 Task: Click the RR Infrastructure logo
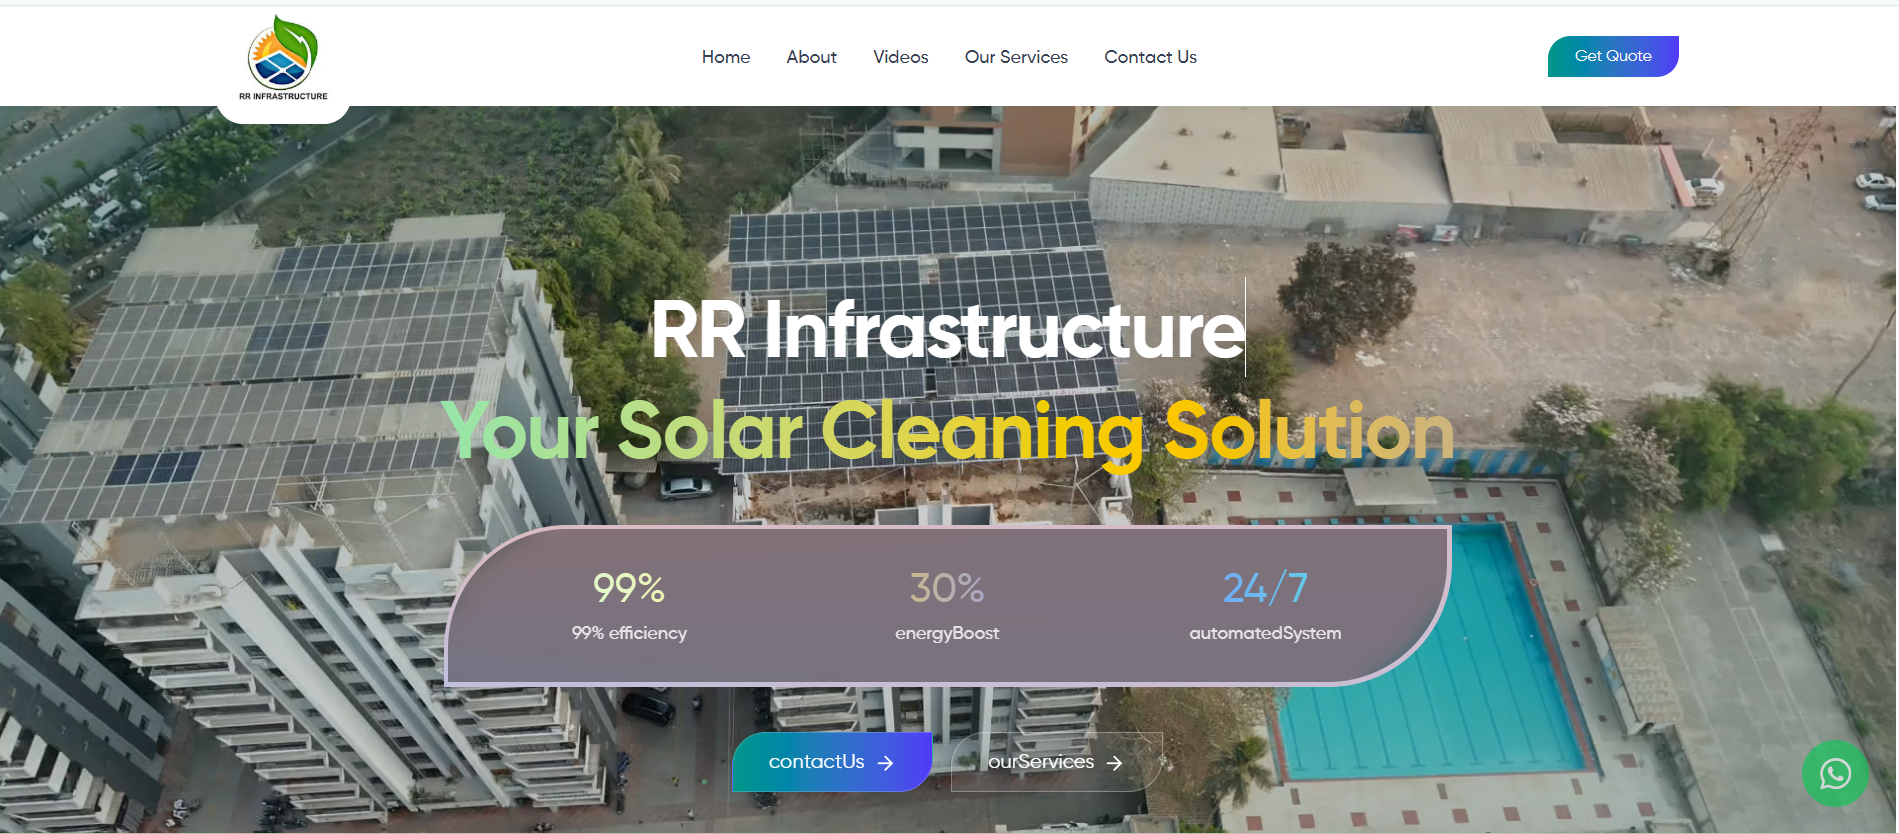283,58
